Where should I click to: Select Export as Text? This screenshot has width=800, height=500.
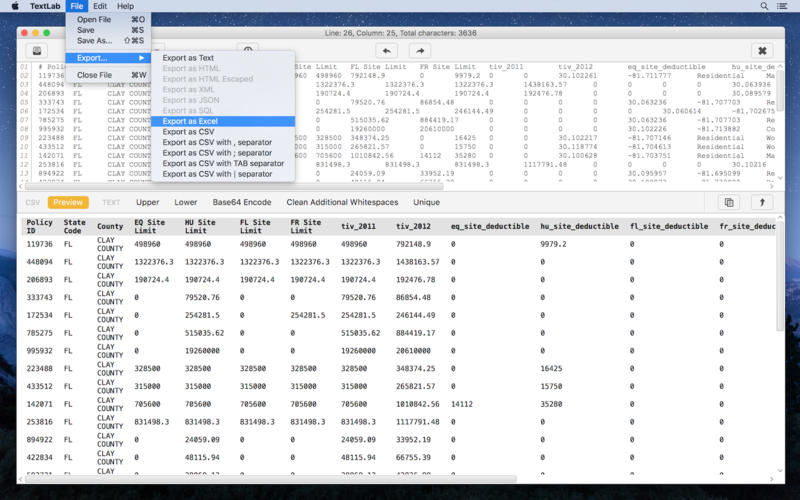click(223, 58)
